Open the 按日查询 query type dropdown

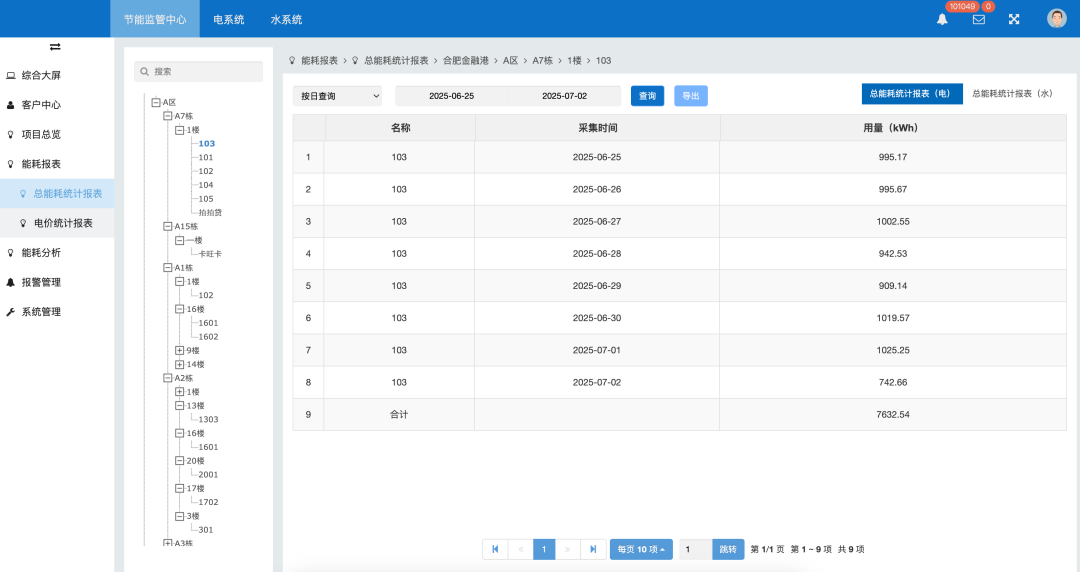click(338, 96)
